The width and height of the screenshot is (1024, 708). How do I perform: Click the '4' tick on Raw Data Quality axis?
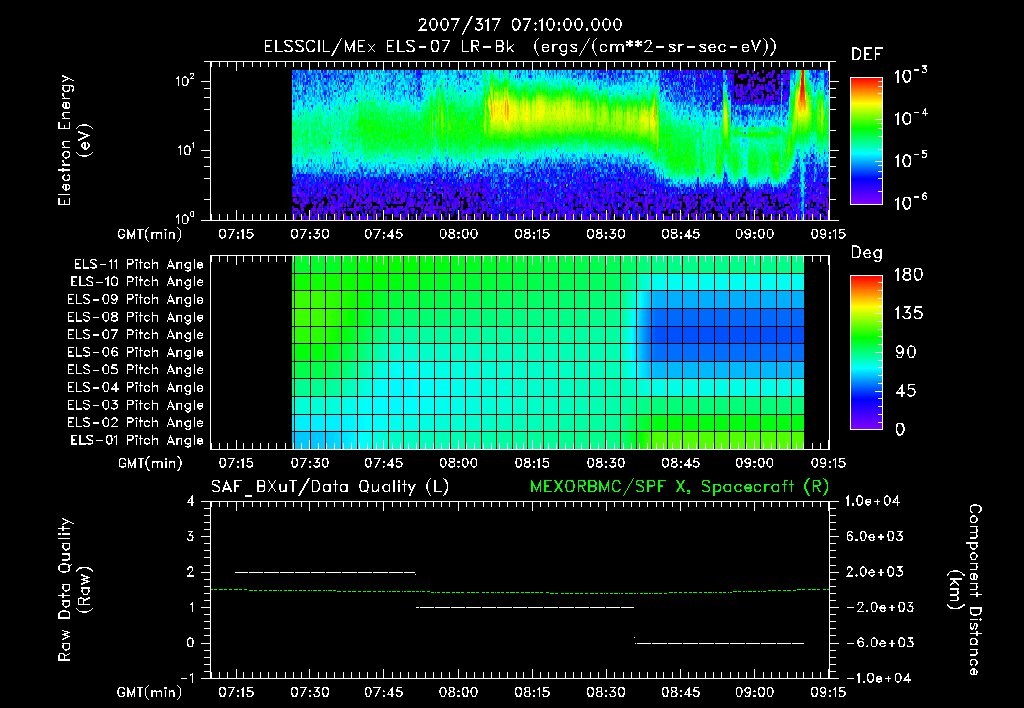coord(190,502)
